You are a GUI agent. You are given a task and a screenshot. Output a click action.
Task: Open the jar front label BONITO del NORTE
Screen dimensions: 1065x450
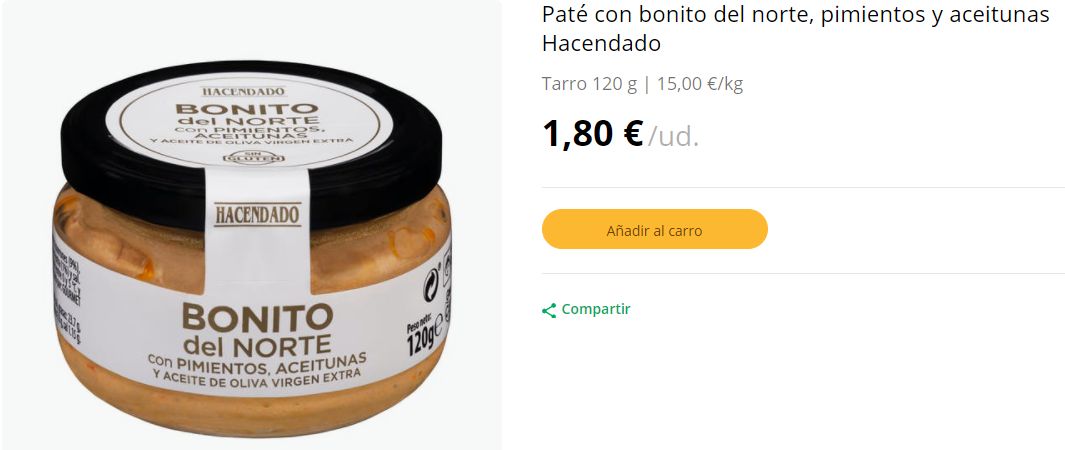[x=257, y=329]
